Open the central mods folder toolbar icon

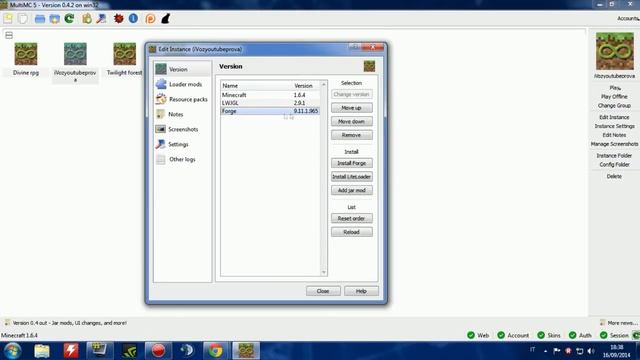[x=54, y=19]
